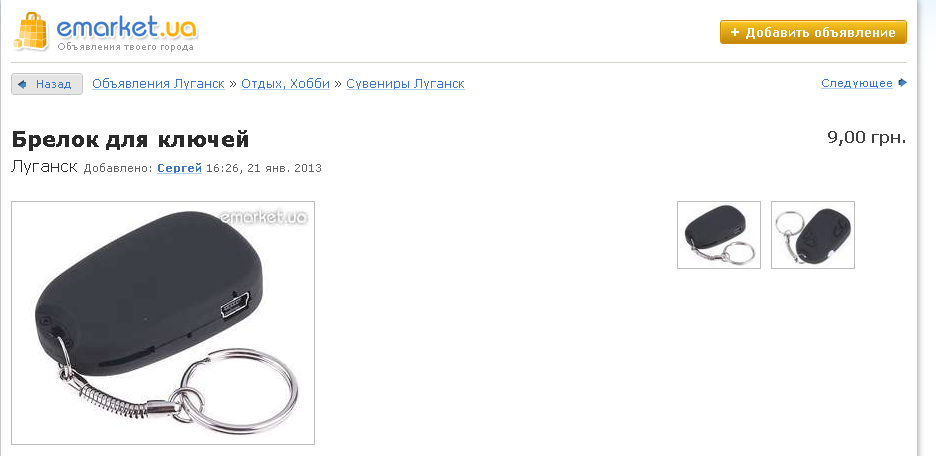The height and width of the screenshot is (456, 936).
Task: Click the shopping bag logo icon
Action: (x=30, y=30)
